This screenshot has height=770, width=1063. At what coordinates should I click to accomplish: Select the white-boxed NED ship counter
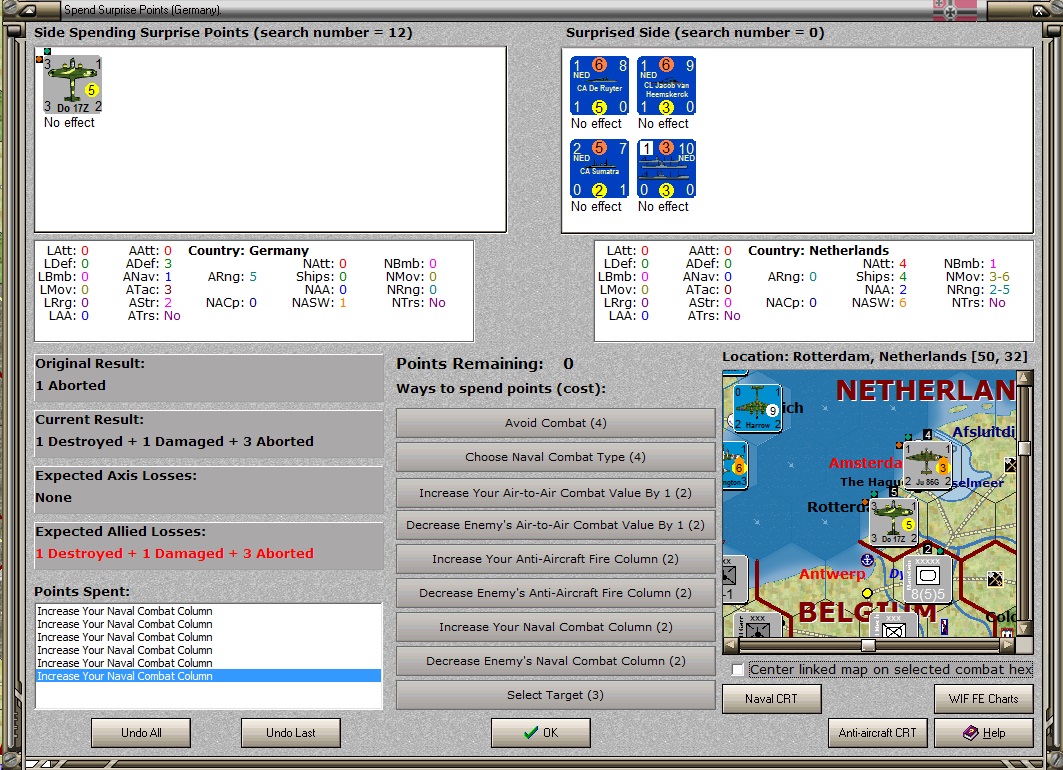point(666,168)
